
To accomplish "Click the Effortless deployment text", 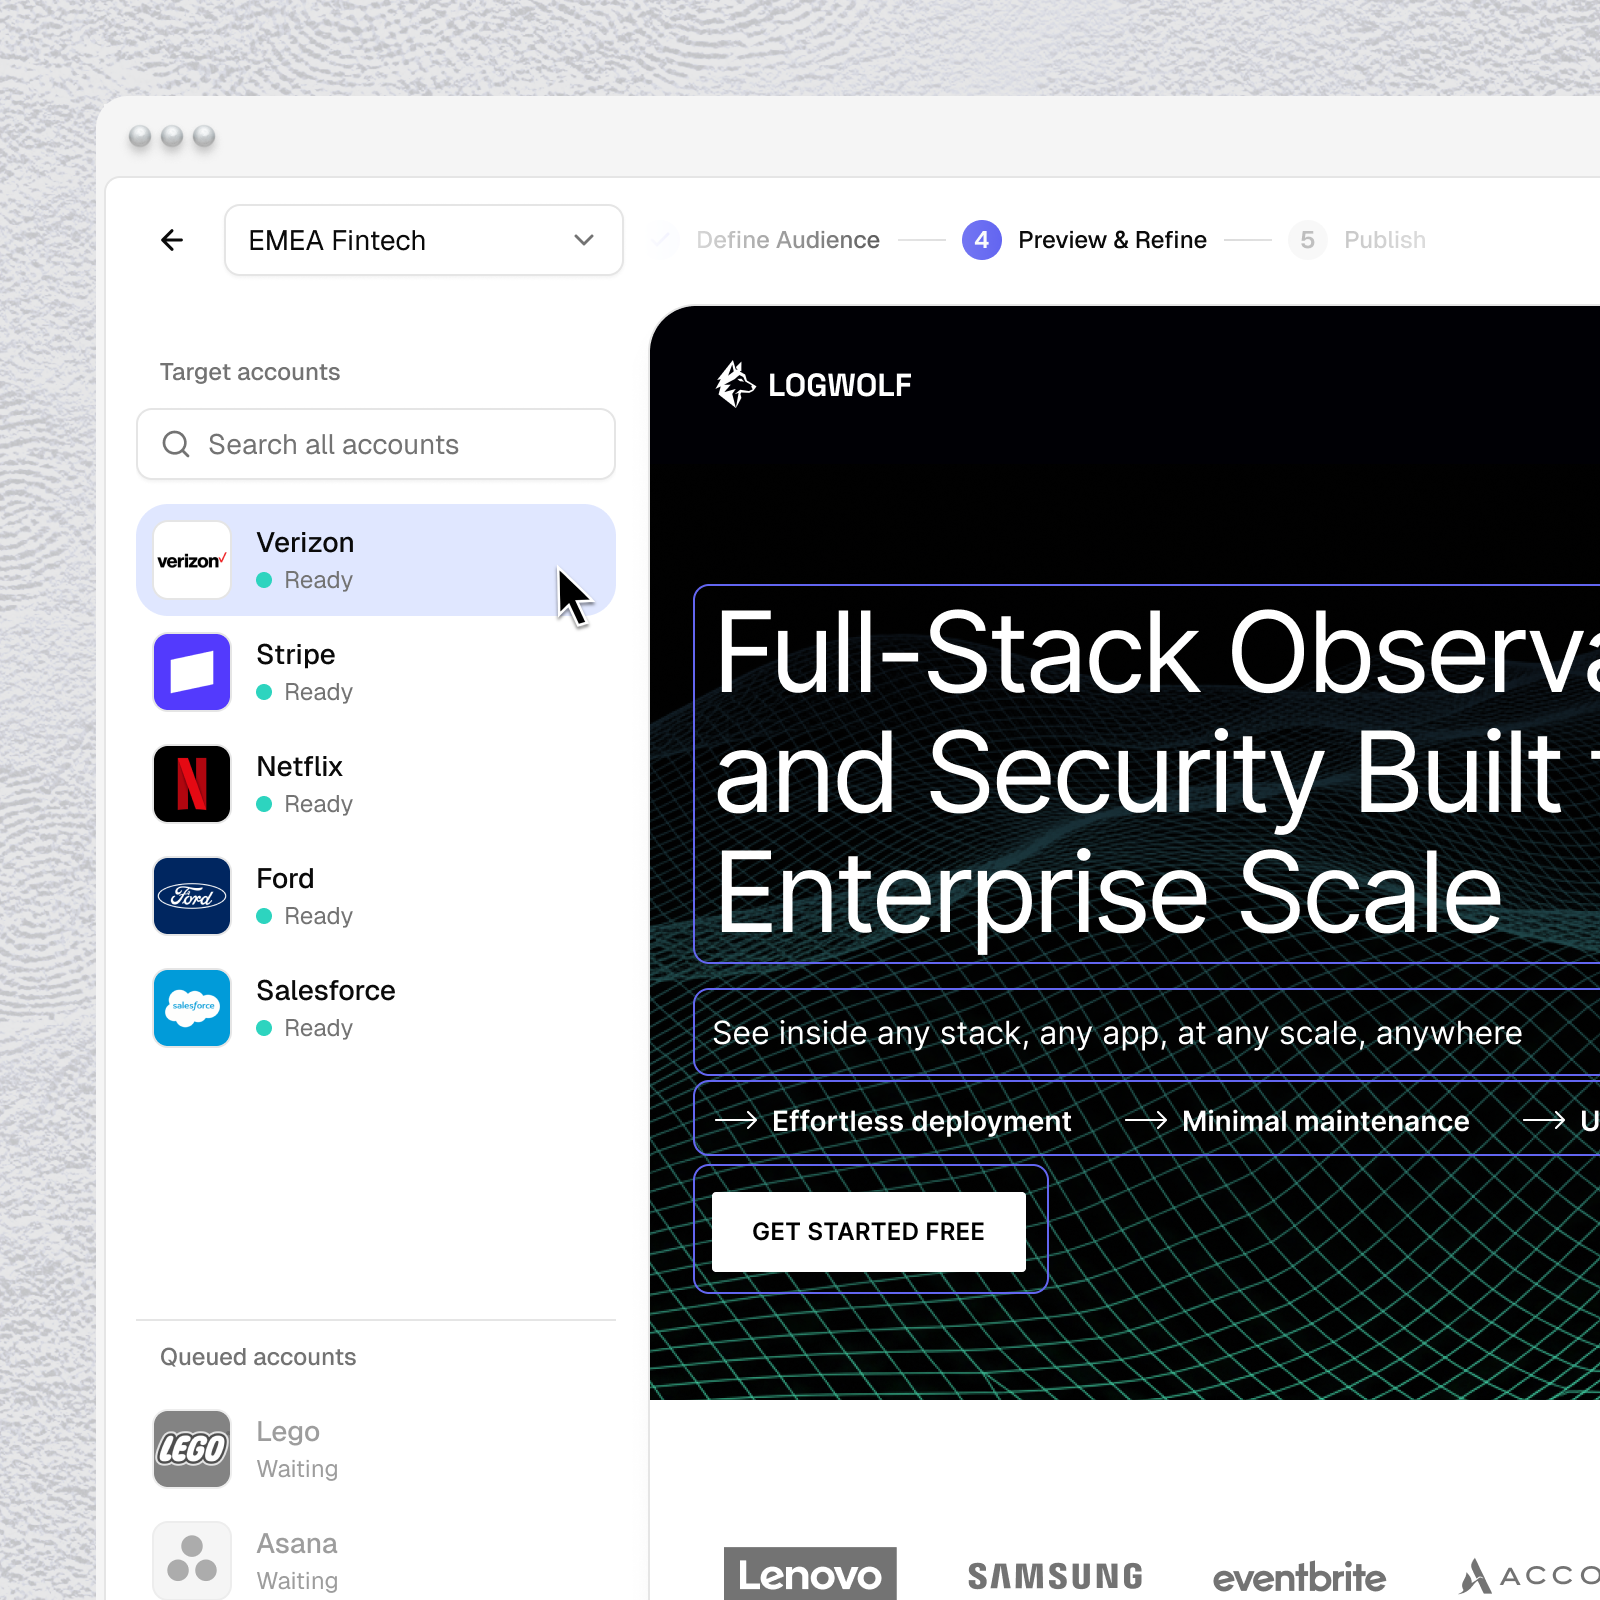I will coord(921,1121).
